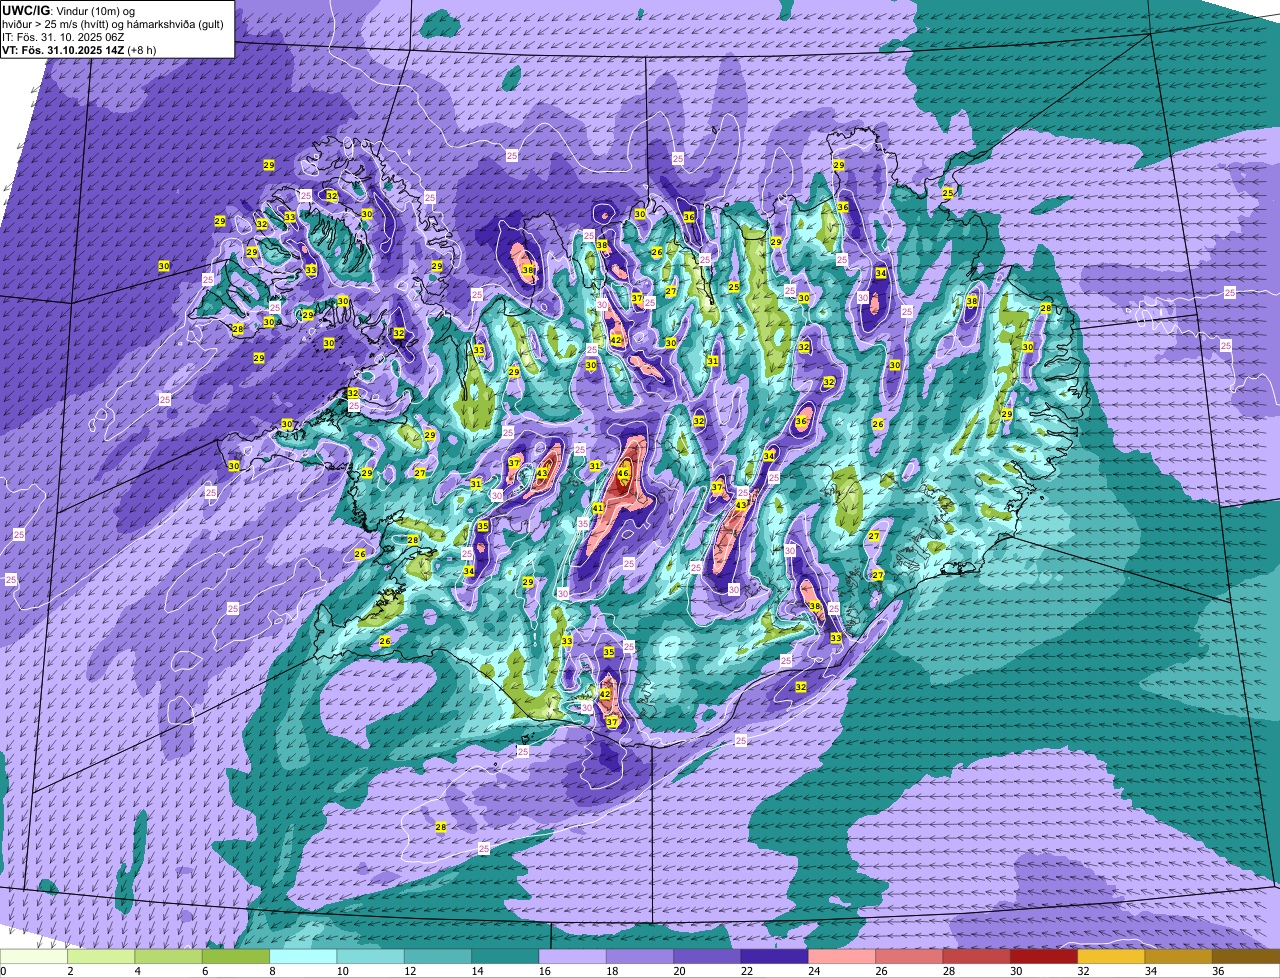Click the 'IT: Fös. 31. 10. 2025 06Z' line
Image resolution: width=1280 pixels, height=978 pixels.
(x=63, y=37)
